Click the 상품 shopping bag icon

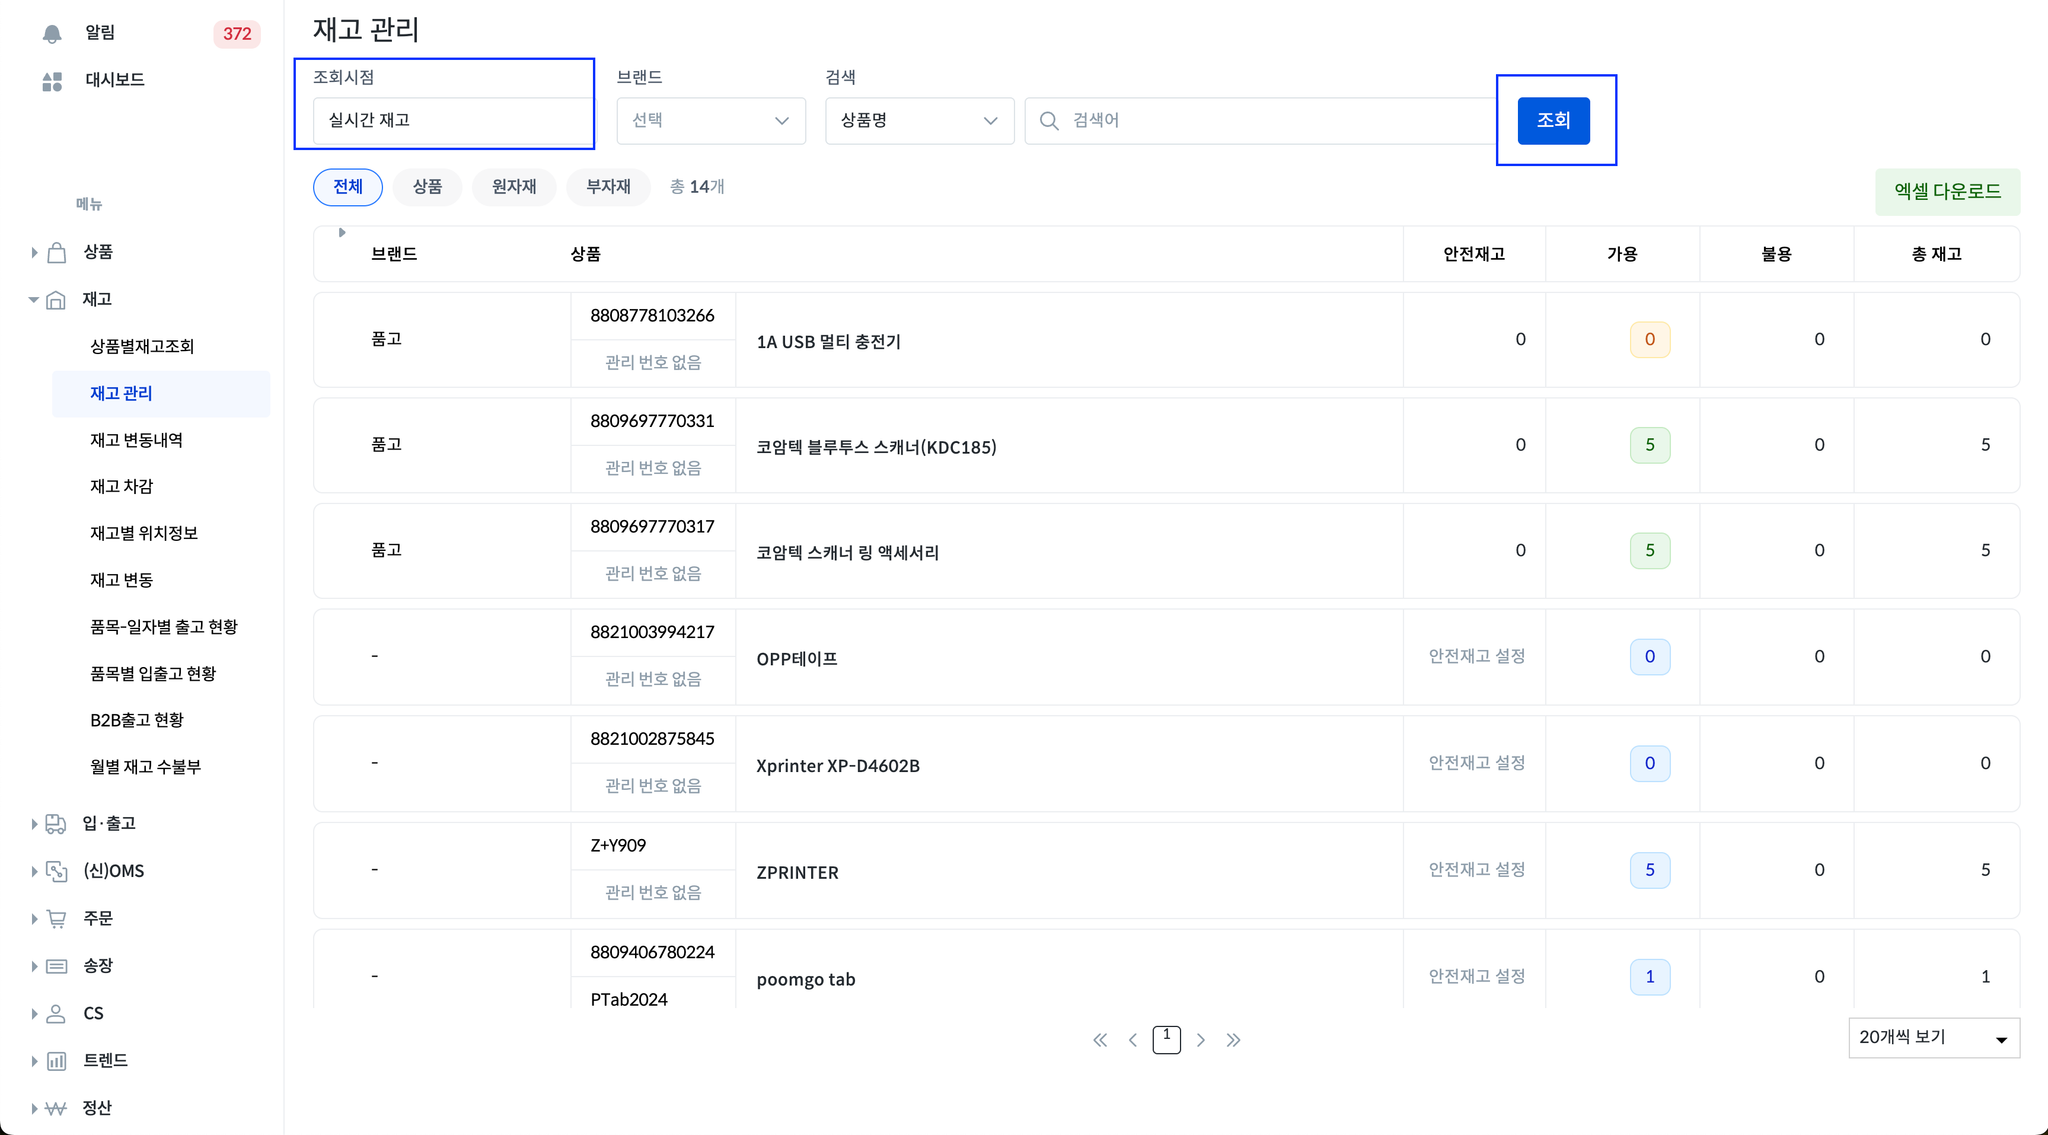(57, 252)
